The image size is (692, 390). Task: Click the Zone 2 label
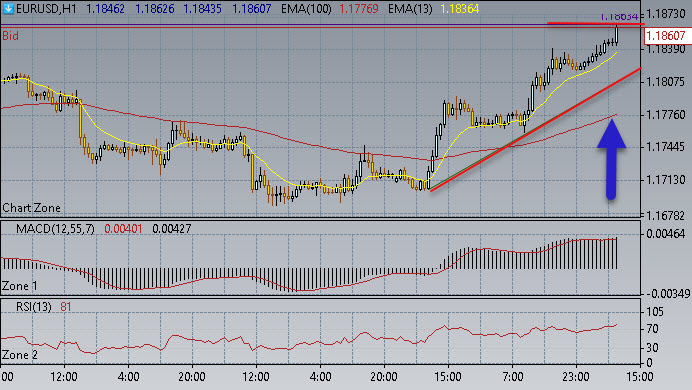(19, 355)
